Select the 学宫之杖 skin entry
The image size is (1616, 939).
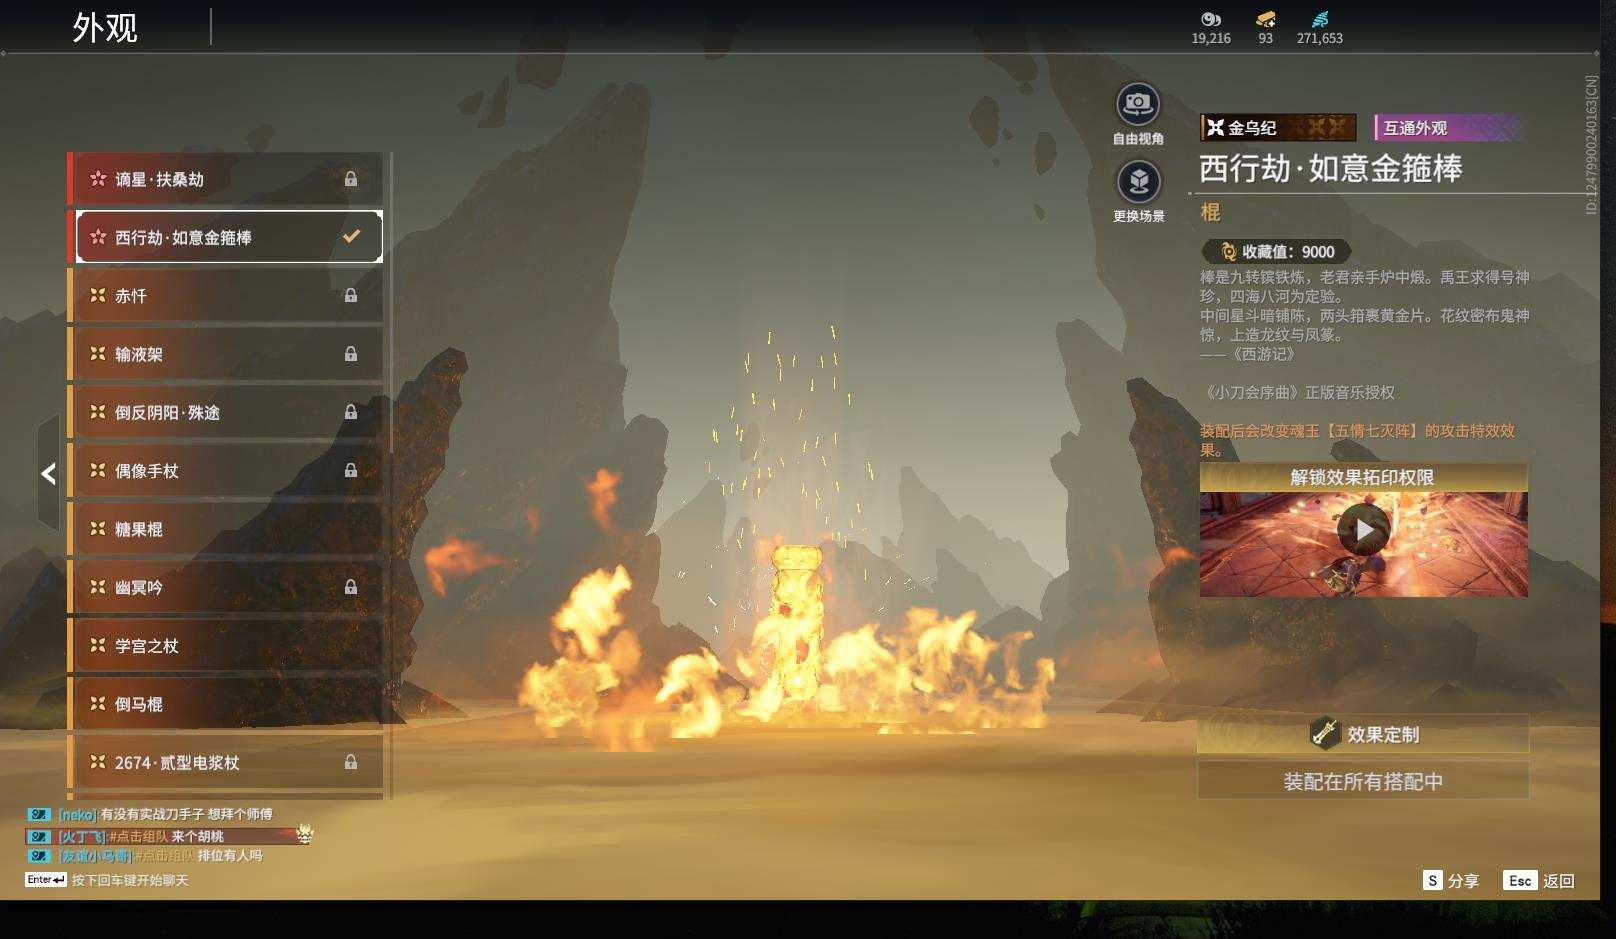[x=226, y=646]
